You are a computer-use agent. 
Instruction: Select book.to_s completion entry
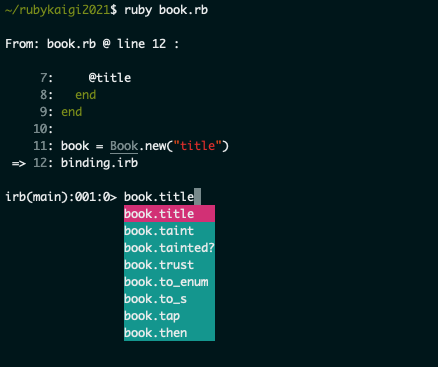(169, 299)
